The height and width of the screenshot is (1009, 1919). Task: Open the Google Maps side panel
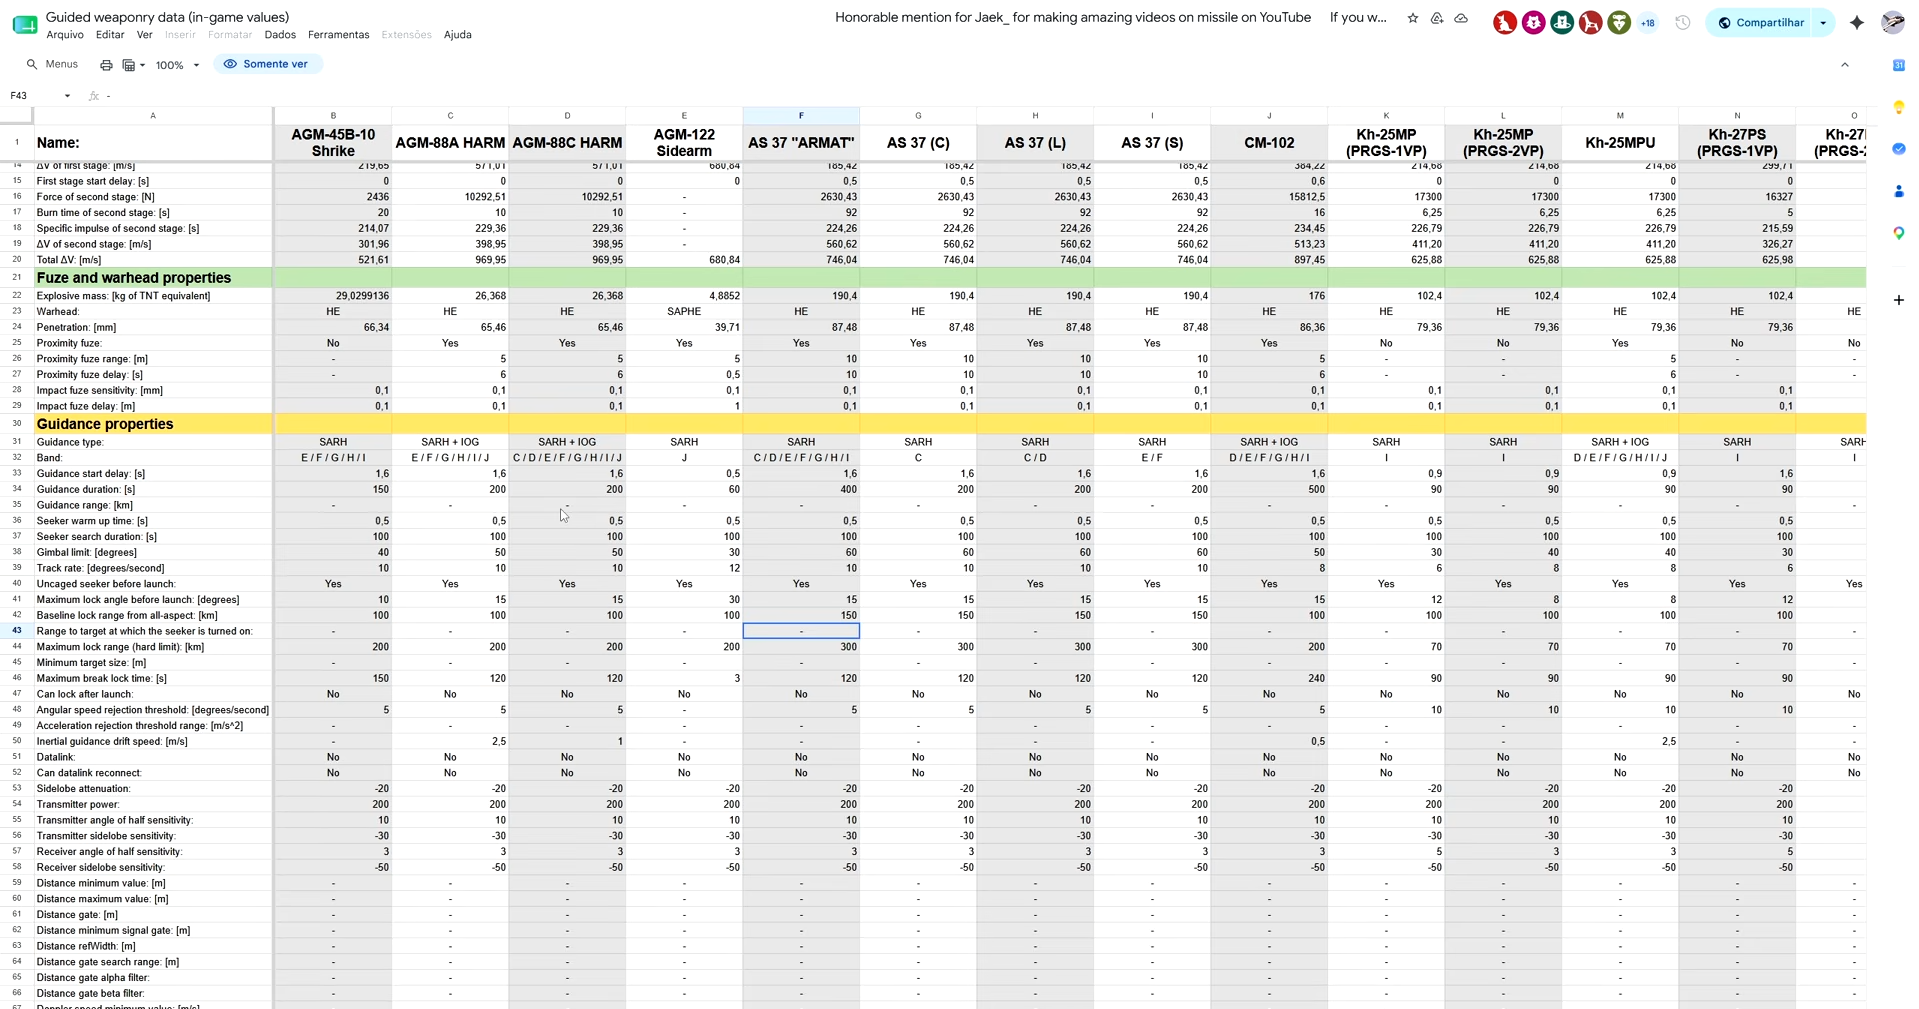coord(1898,233)
